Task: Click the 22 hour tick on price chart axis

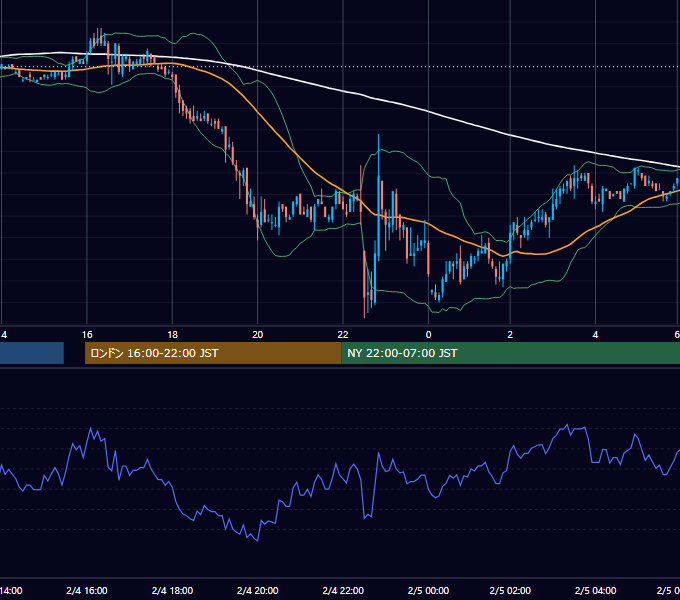Action: click(x=343, y=335)
